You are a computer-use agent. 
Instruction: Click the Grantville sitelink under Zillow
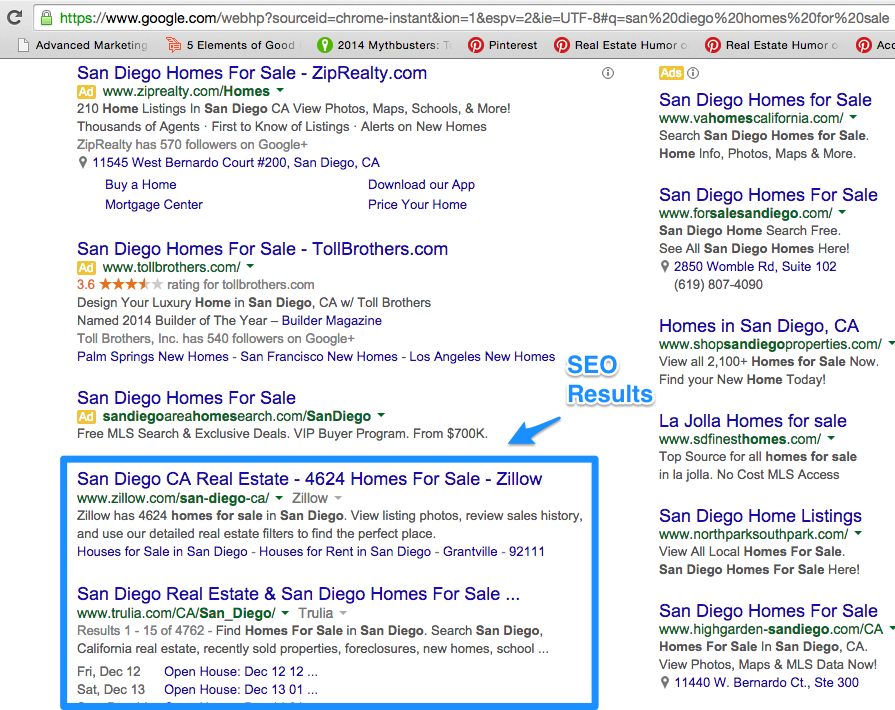pyautogui.click(x=470, y=552)
